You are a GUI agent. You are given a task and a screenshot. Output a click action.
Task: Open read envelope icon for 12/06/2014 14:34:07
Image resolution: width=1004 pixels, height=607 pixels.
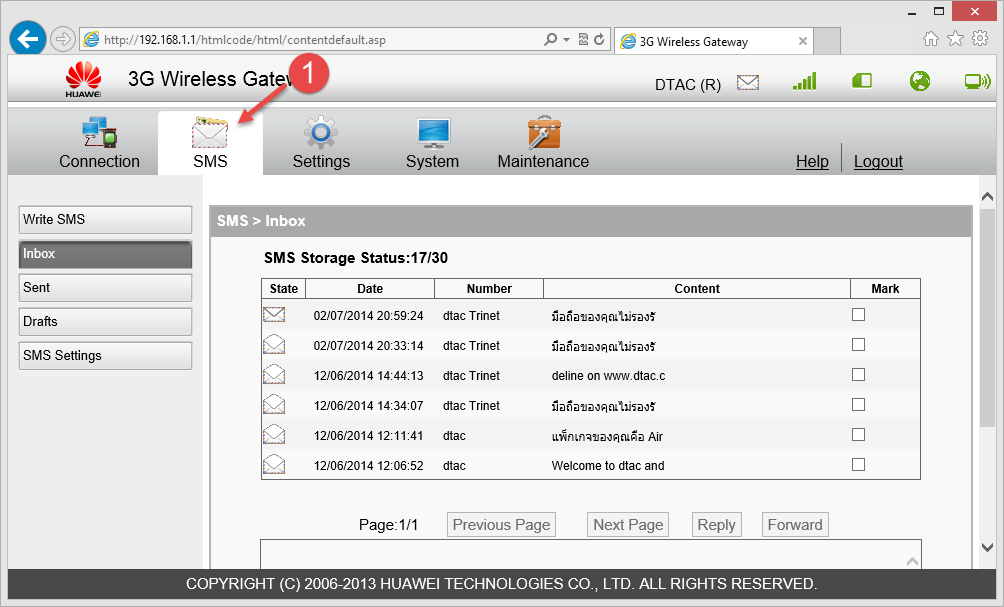pos(274,405)
